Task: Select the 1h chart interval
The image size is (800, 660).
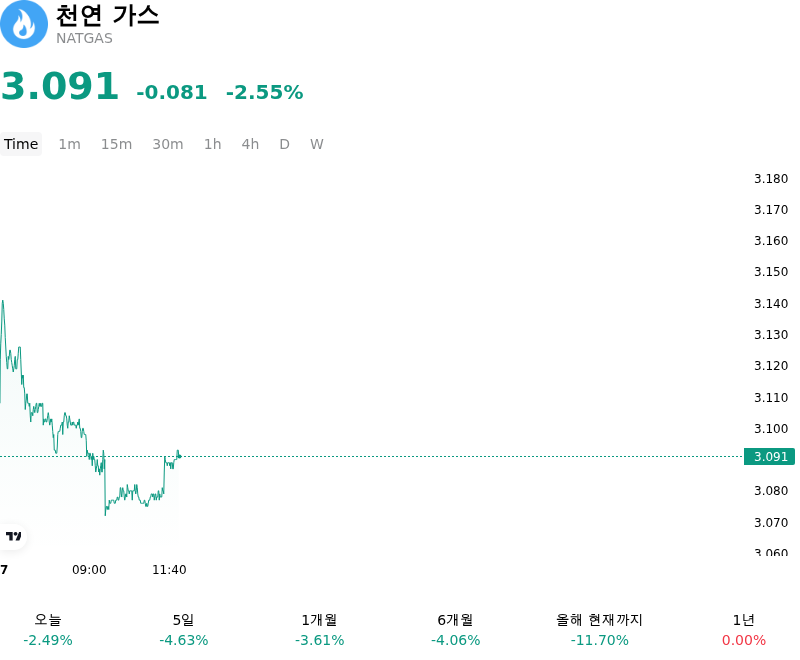Action: [x=213, y=144]
